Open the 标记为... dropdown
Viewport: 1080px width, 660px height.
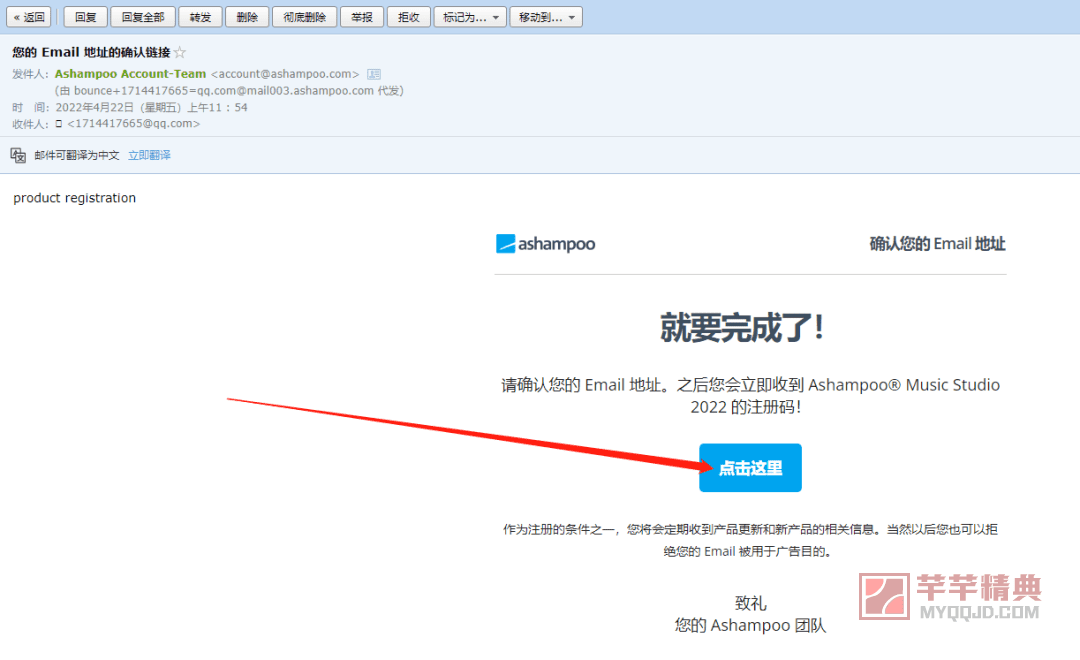(x=470, y=17)
